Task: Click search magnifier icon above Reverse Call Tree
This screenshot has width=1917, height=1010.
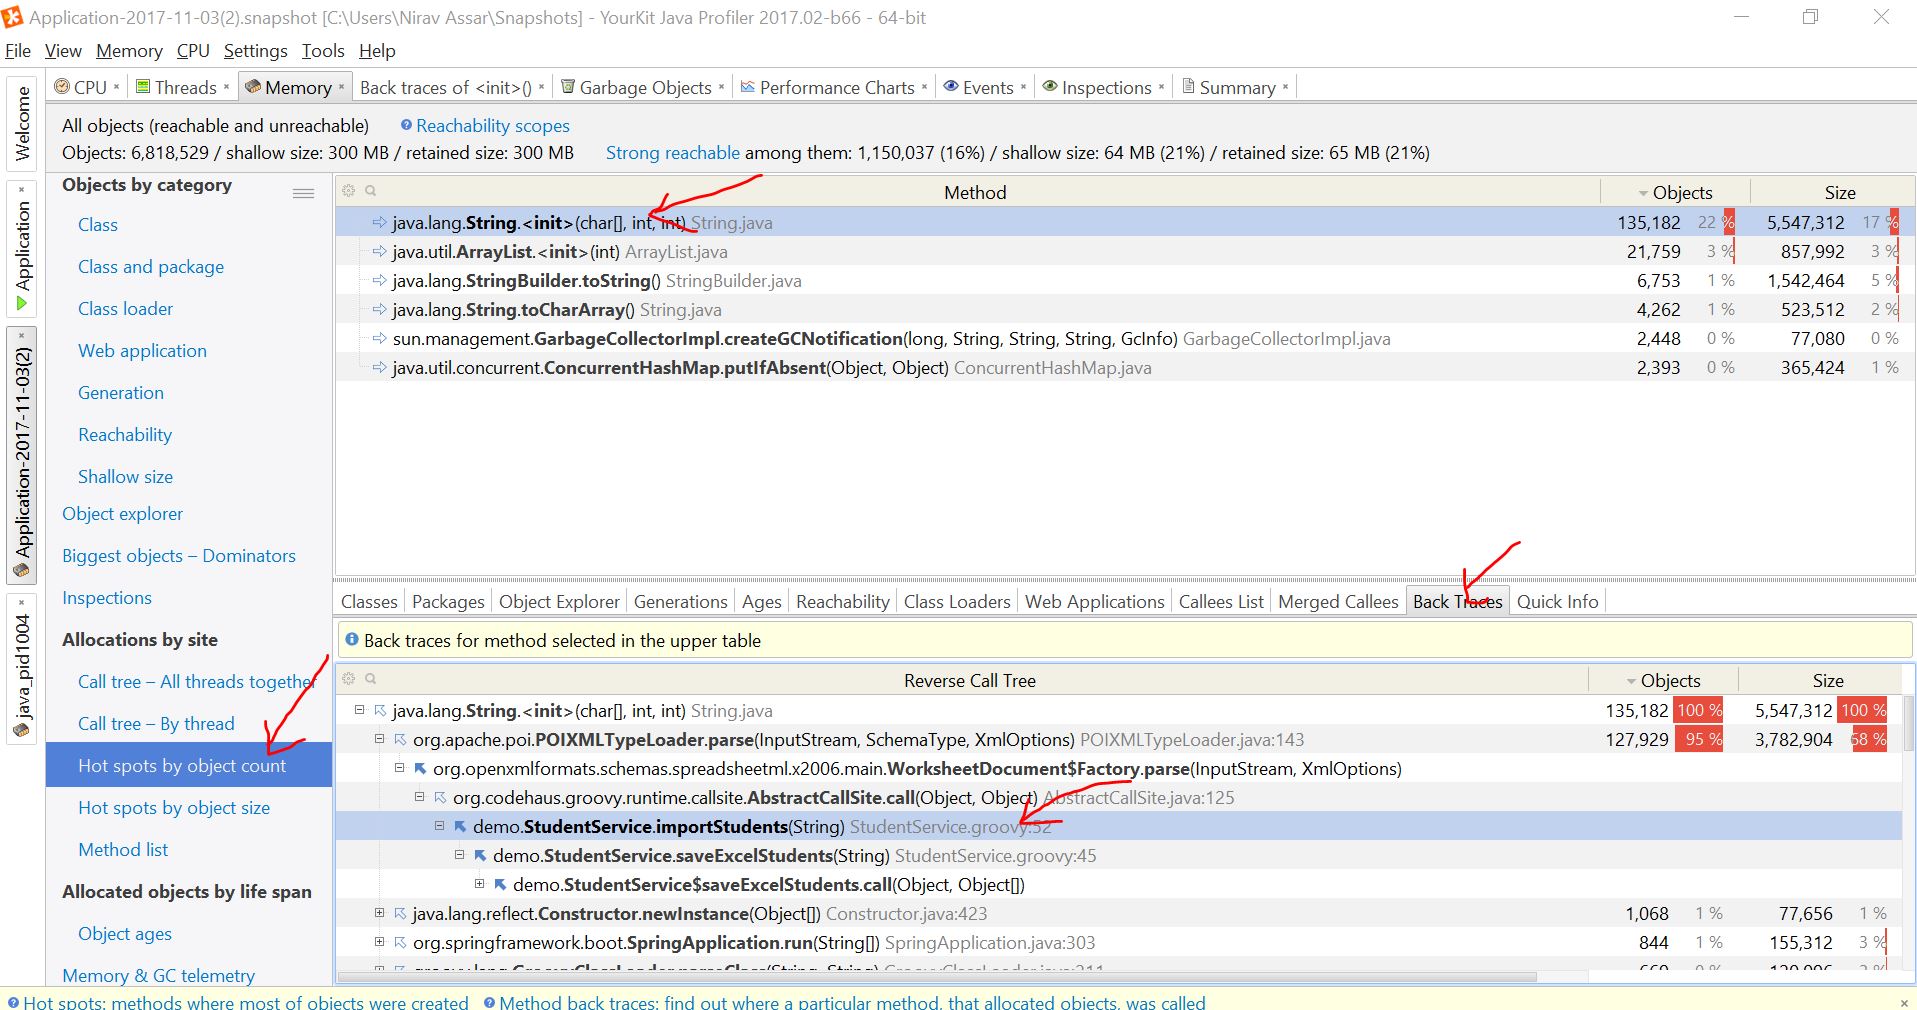Action: 370,678
